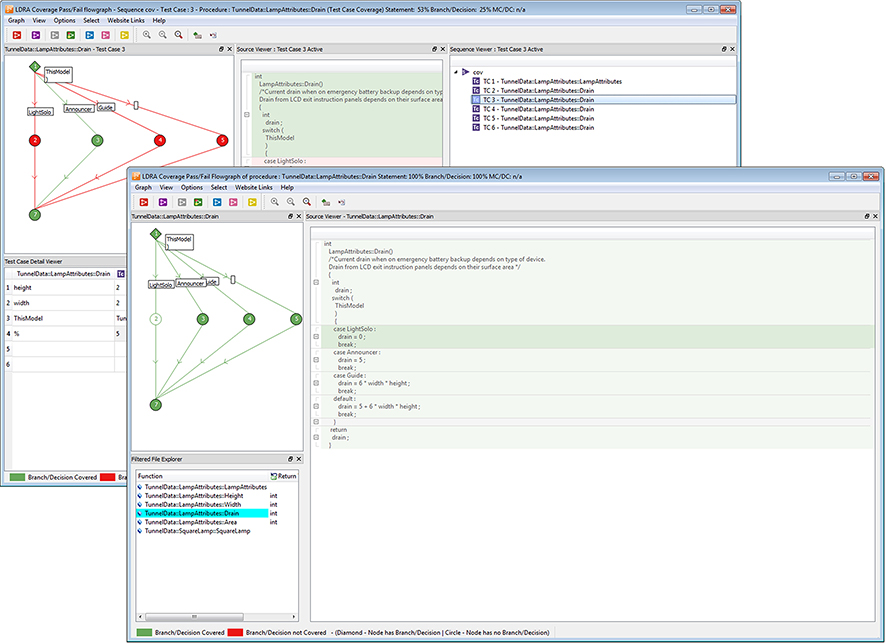Collapse the Announcer case block in front Source Viewer
This screenshot has height=643, width=886.
click(x=316, y=360)
